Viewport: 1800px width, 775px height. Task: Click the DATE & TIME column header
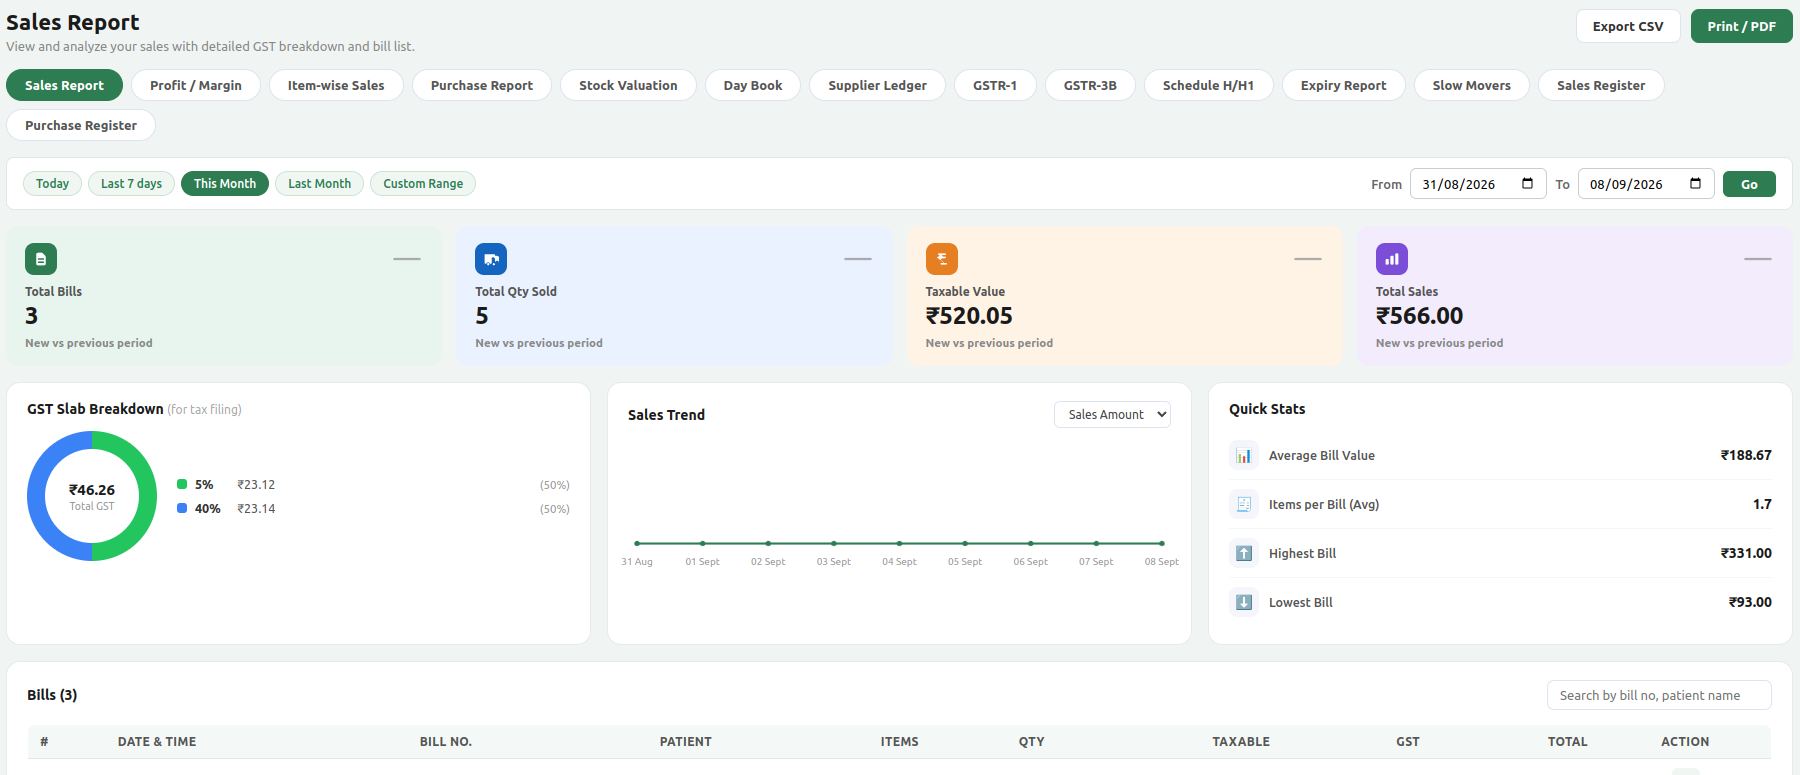click(157, 742)
